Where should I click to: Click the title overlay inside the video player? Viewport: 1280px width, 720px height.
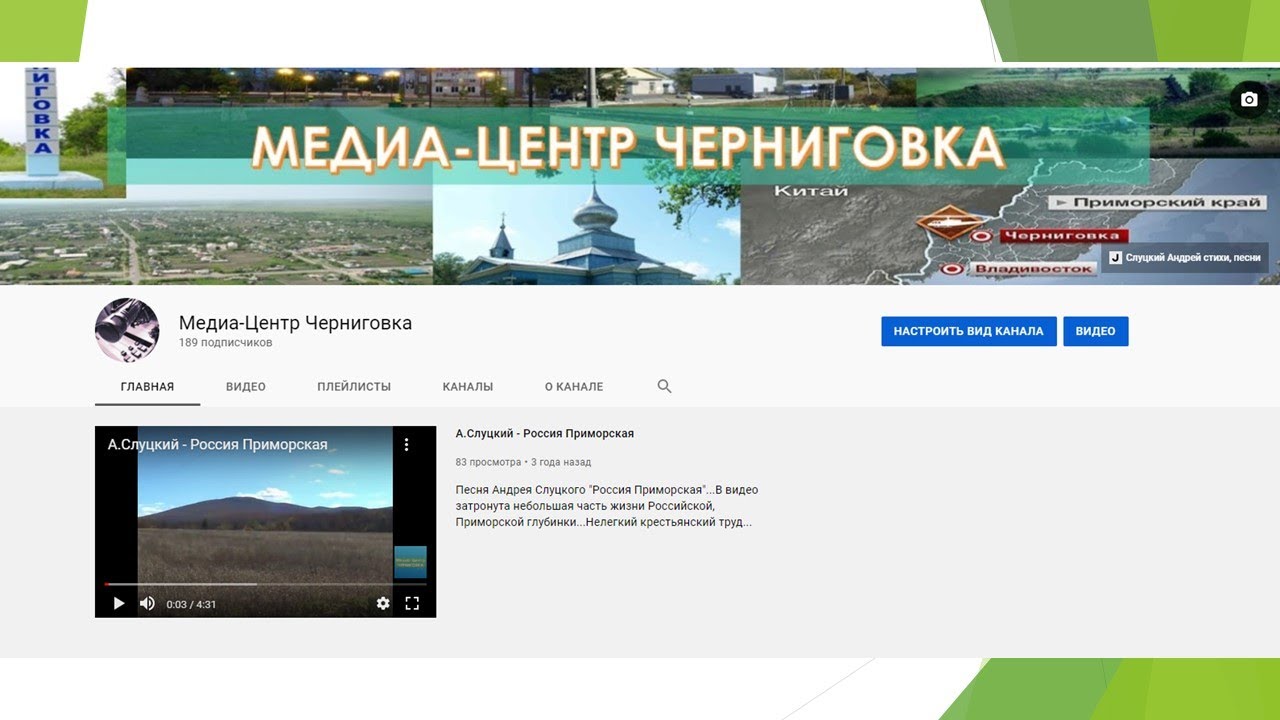click(218, 444)
